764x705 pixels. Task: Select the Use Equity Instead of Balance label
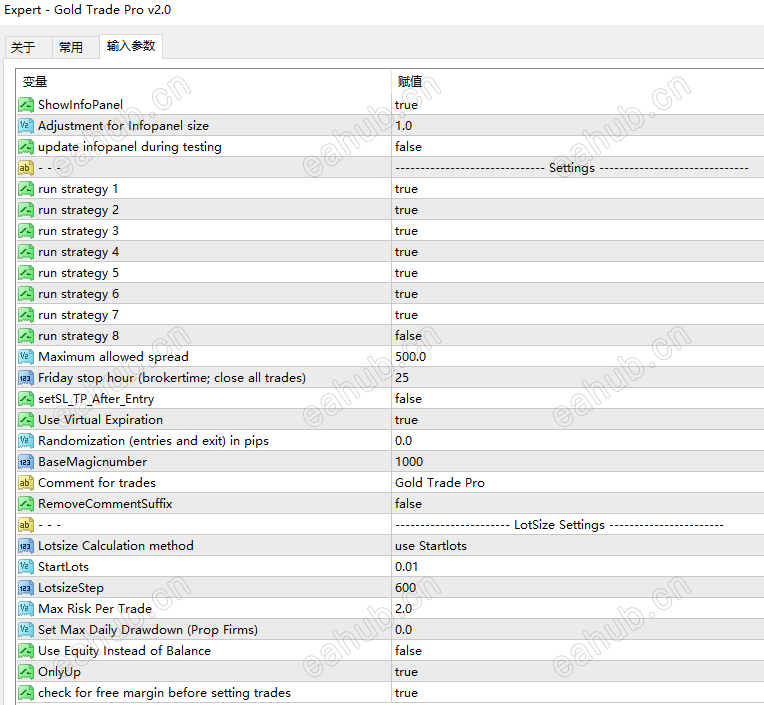pyautogui.click(x=124, y=651)
